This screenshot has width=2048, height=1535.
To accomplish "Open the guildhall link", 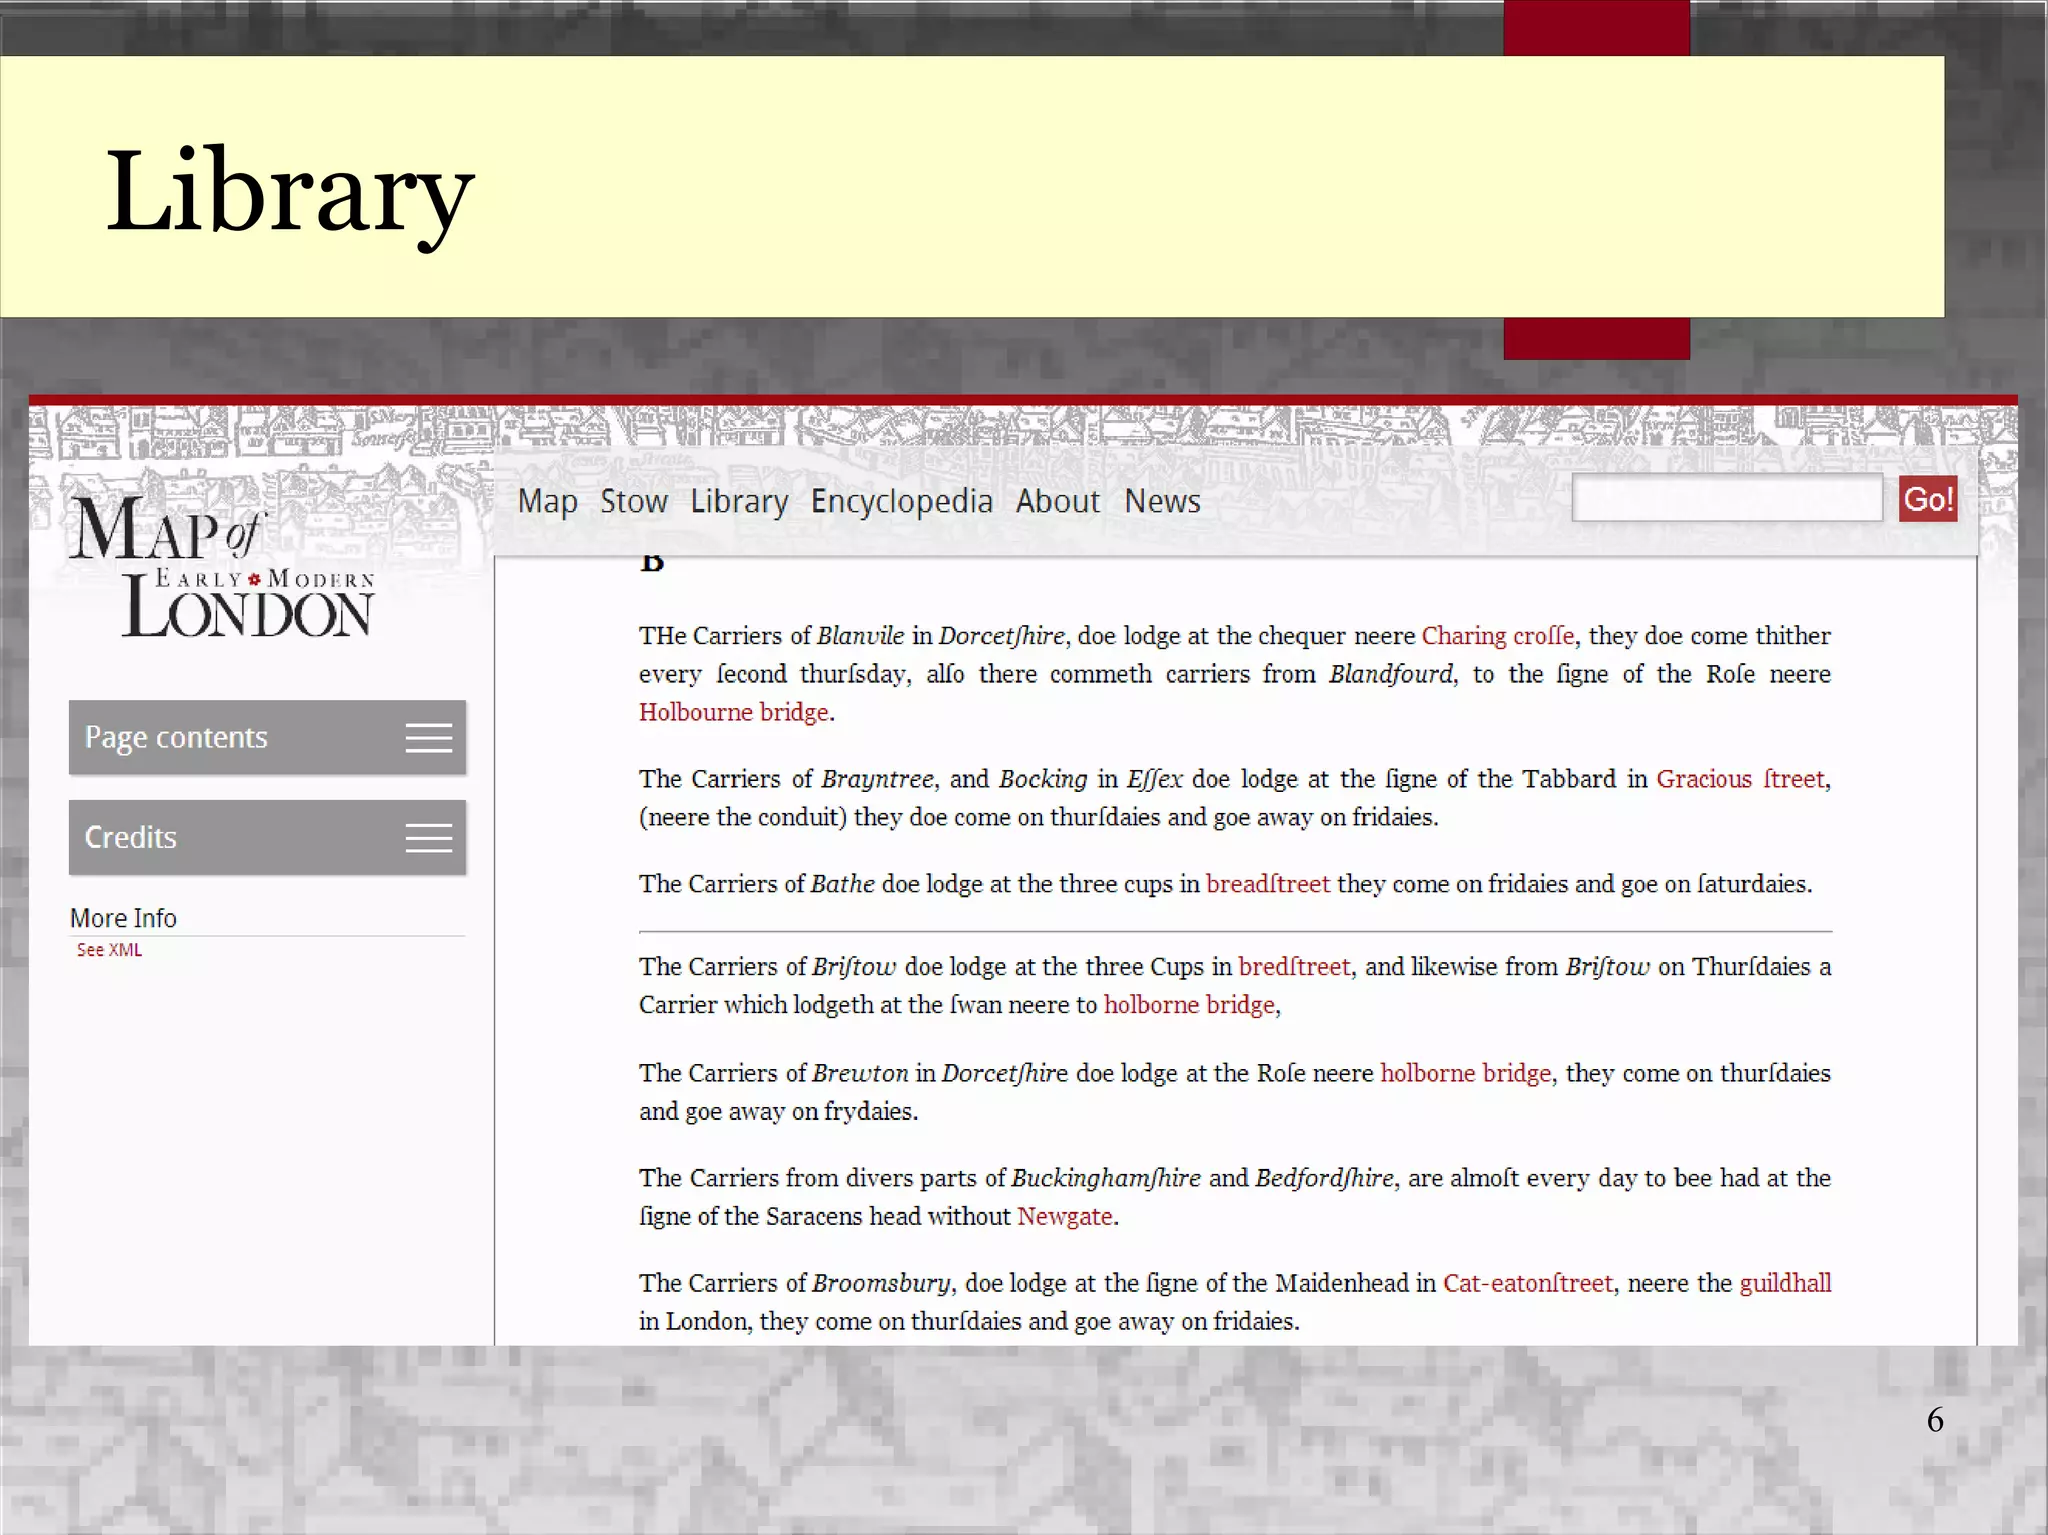I will click(1784, 1283).
